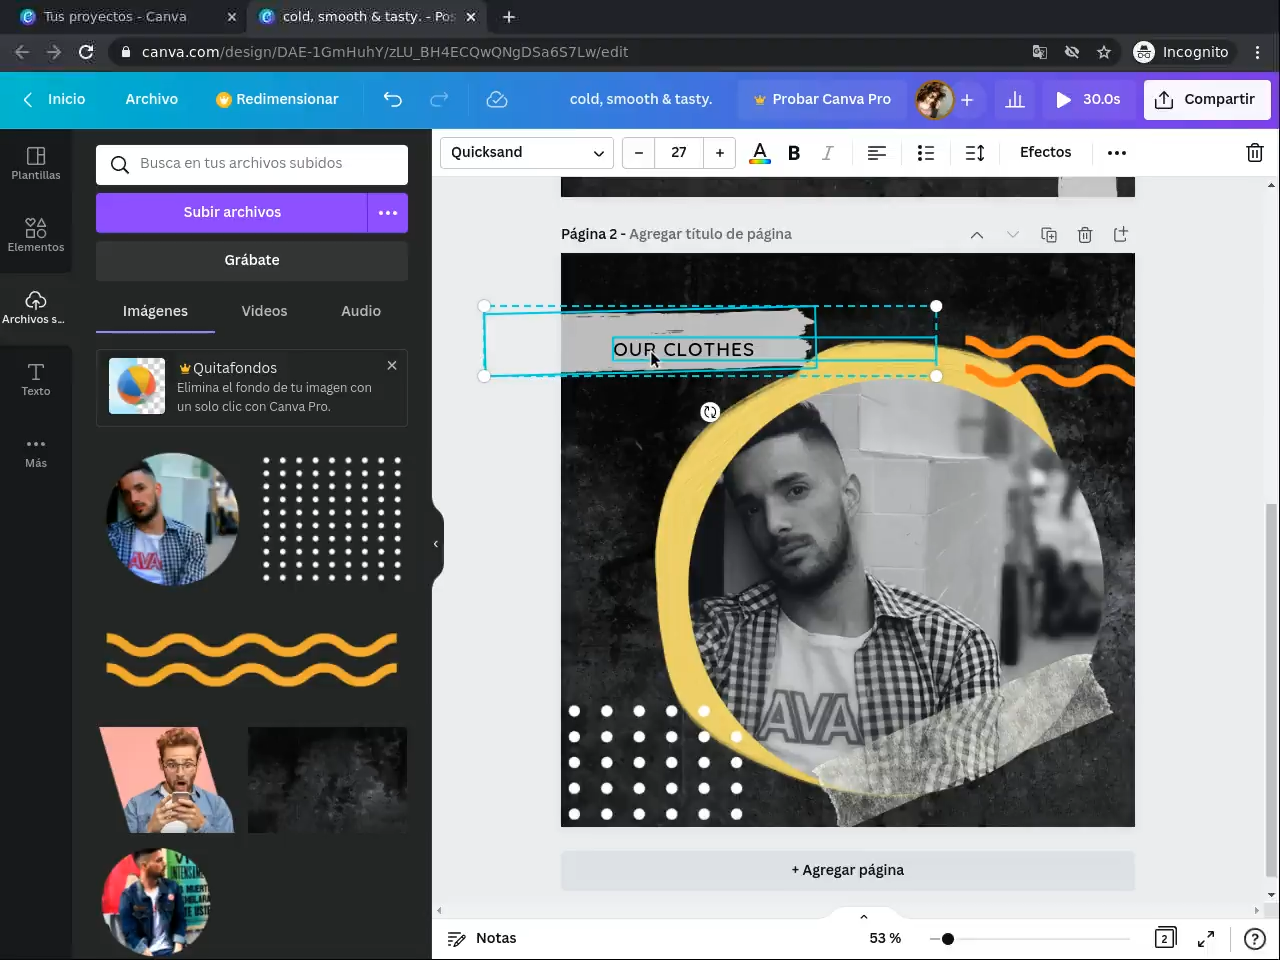Add a new page after page 2

1121,234
